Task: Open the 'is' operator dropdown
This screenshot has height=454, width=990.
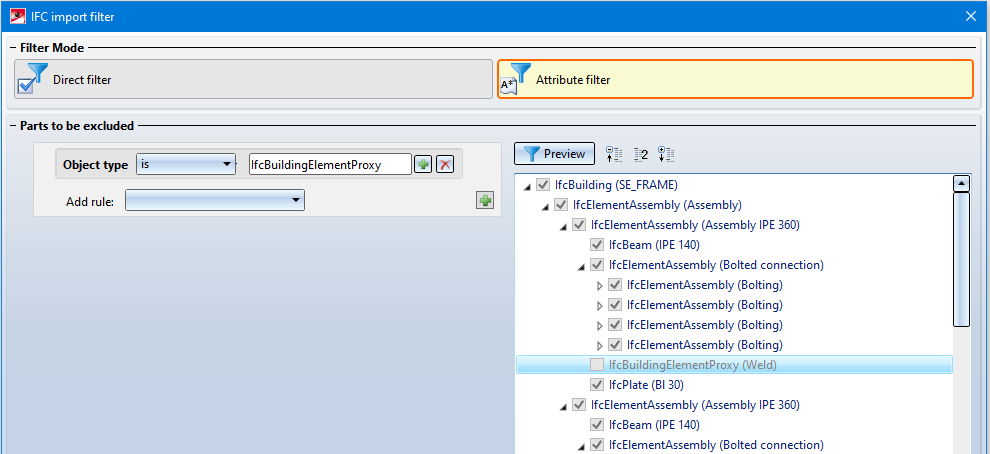Action: (186, 164)
